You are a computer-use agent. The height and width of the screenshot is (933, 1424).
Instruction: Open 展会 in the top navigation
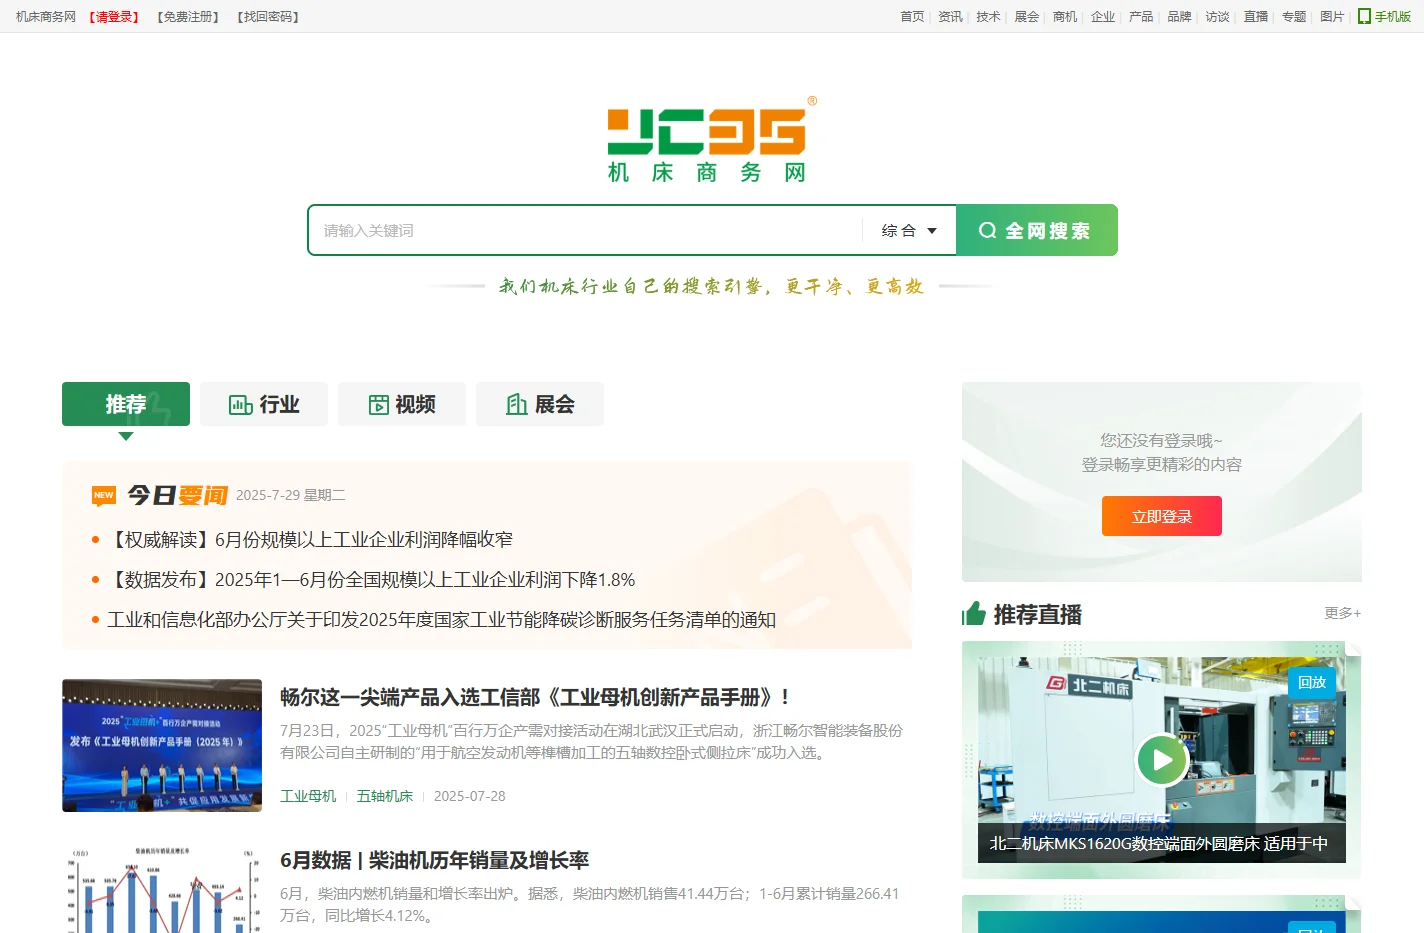(x=1027, y=17)
